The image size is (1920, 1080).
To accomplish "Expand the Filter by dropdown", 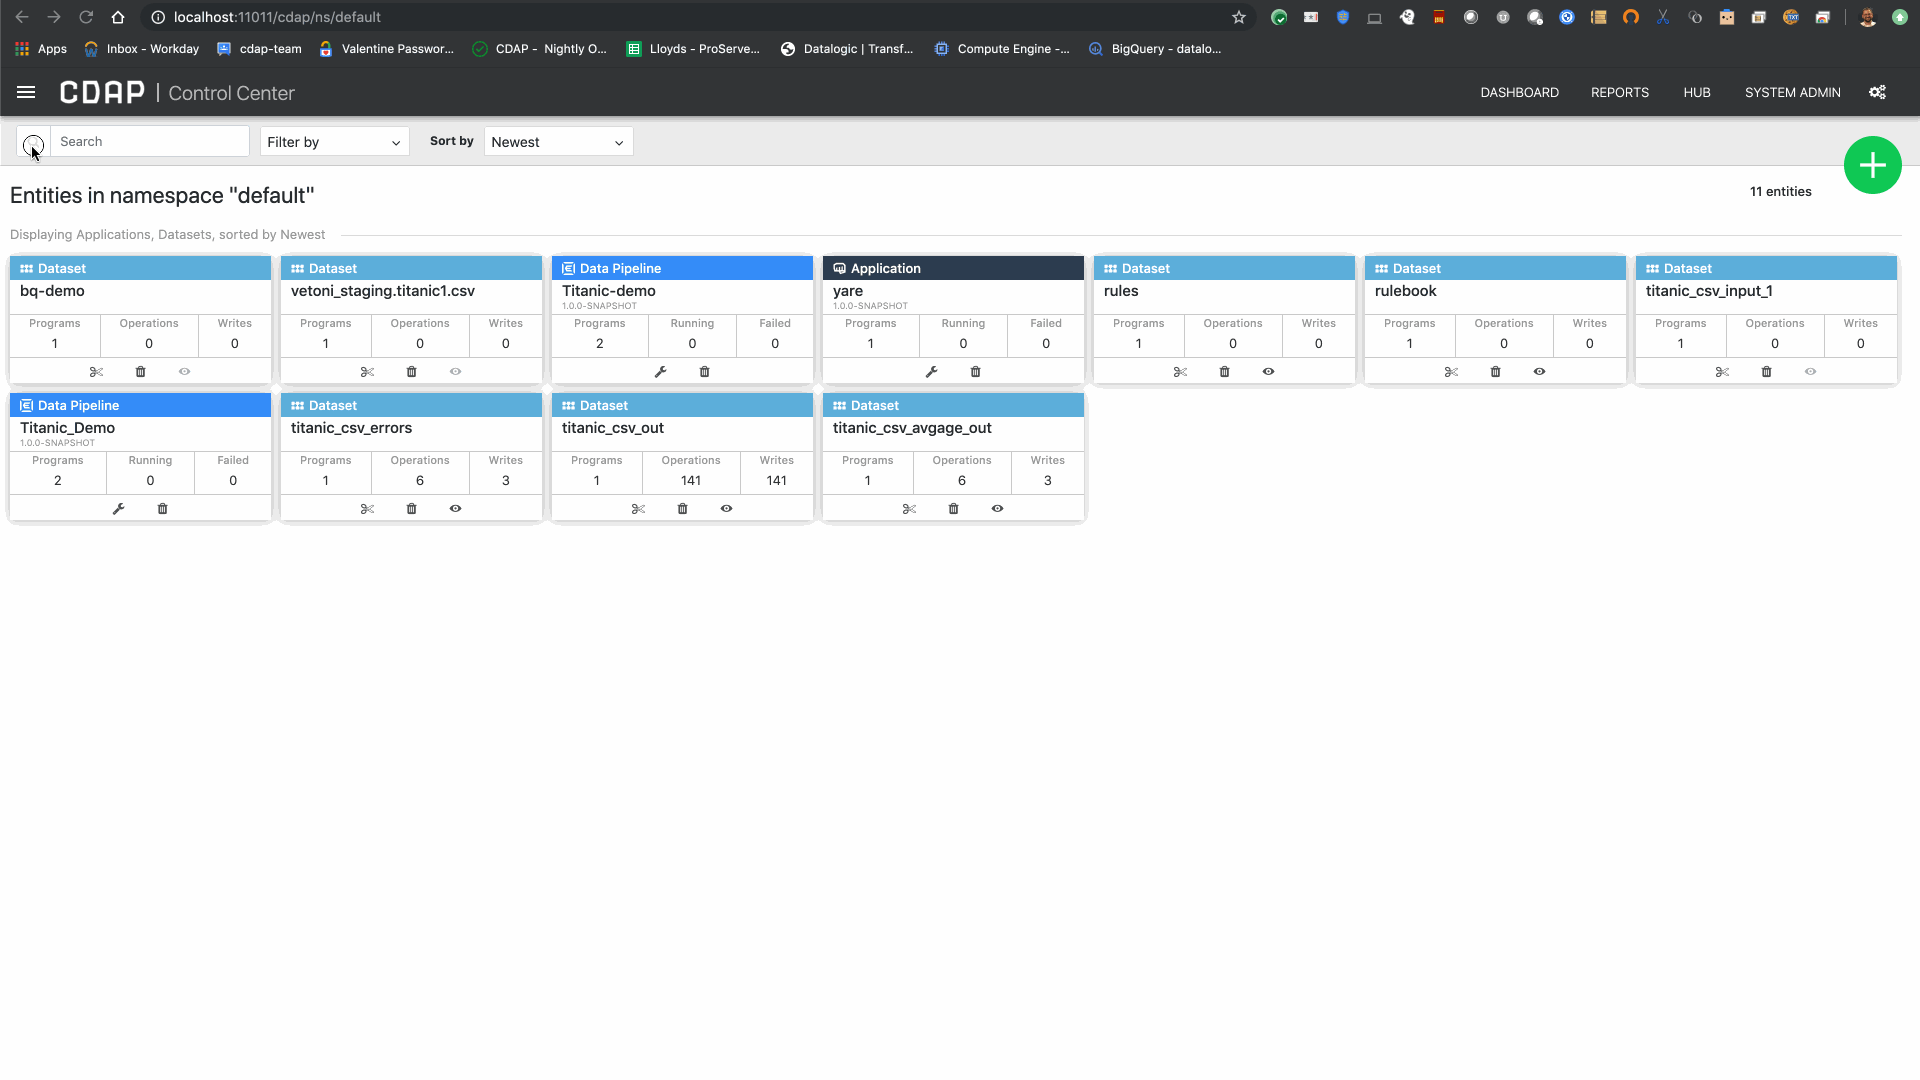I will pos(334,142).
